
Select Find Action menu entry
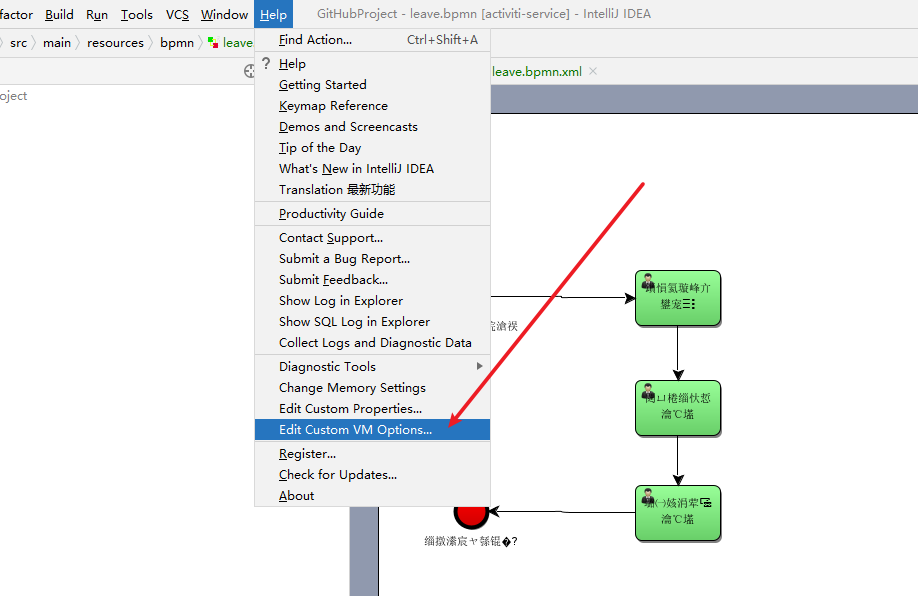click(x=372, y=40)
